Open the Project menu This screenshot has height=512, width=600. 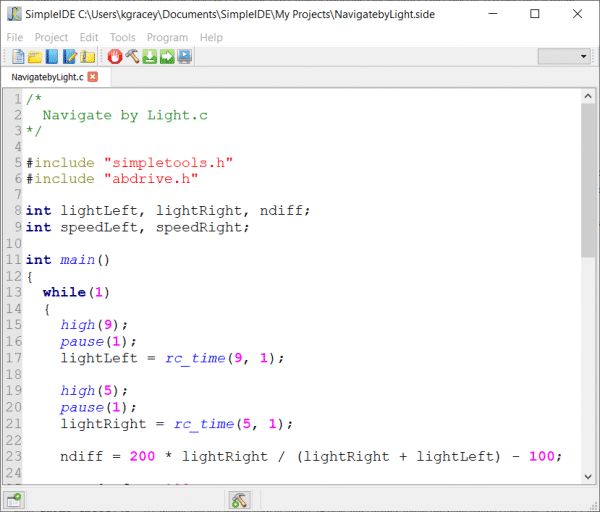[x=51, y=37]
